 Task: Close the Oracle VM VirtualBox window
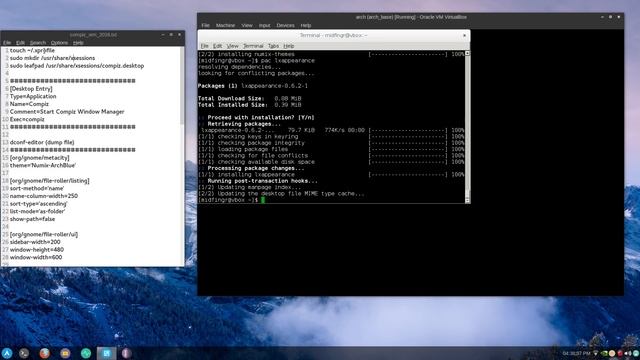click(x=619, y=17)
